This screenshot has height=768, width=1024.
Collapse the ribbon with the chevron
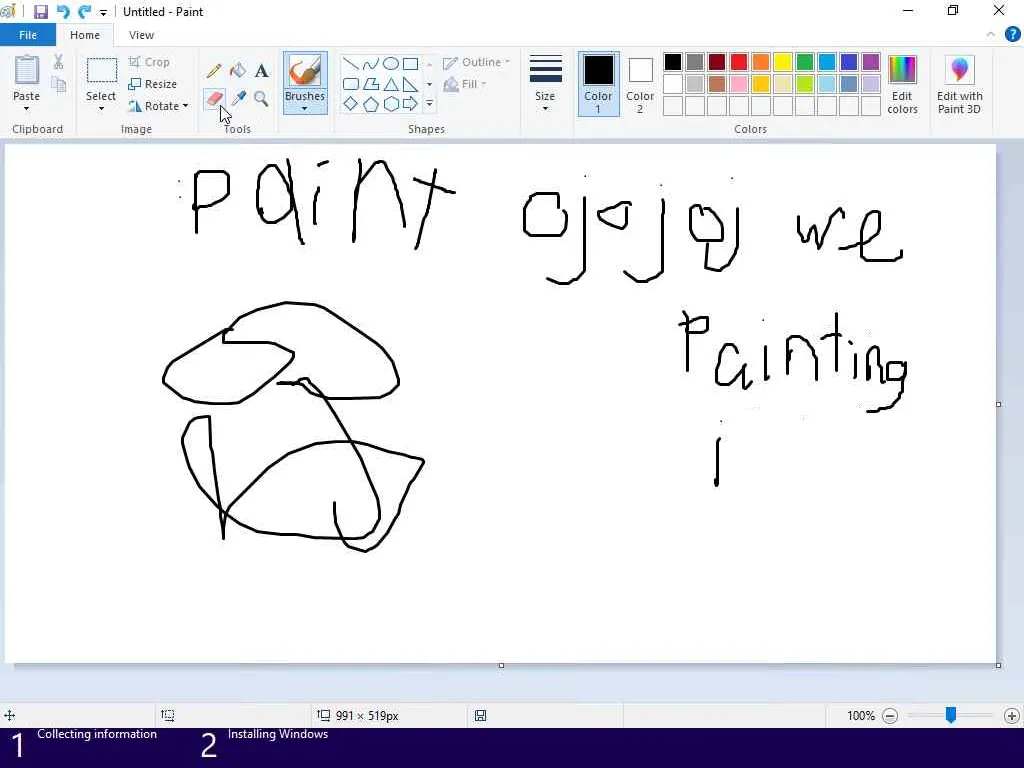[991, 35]
